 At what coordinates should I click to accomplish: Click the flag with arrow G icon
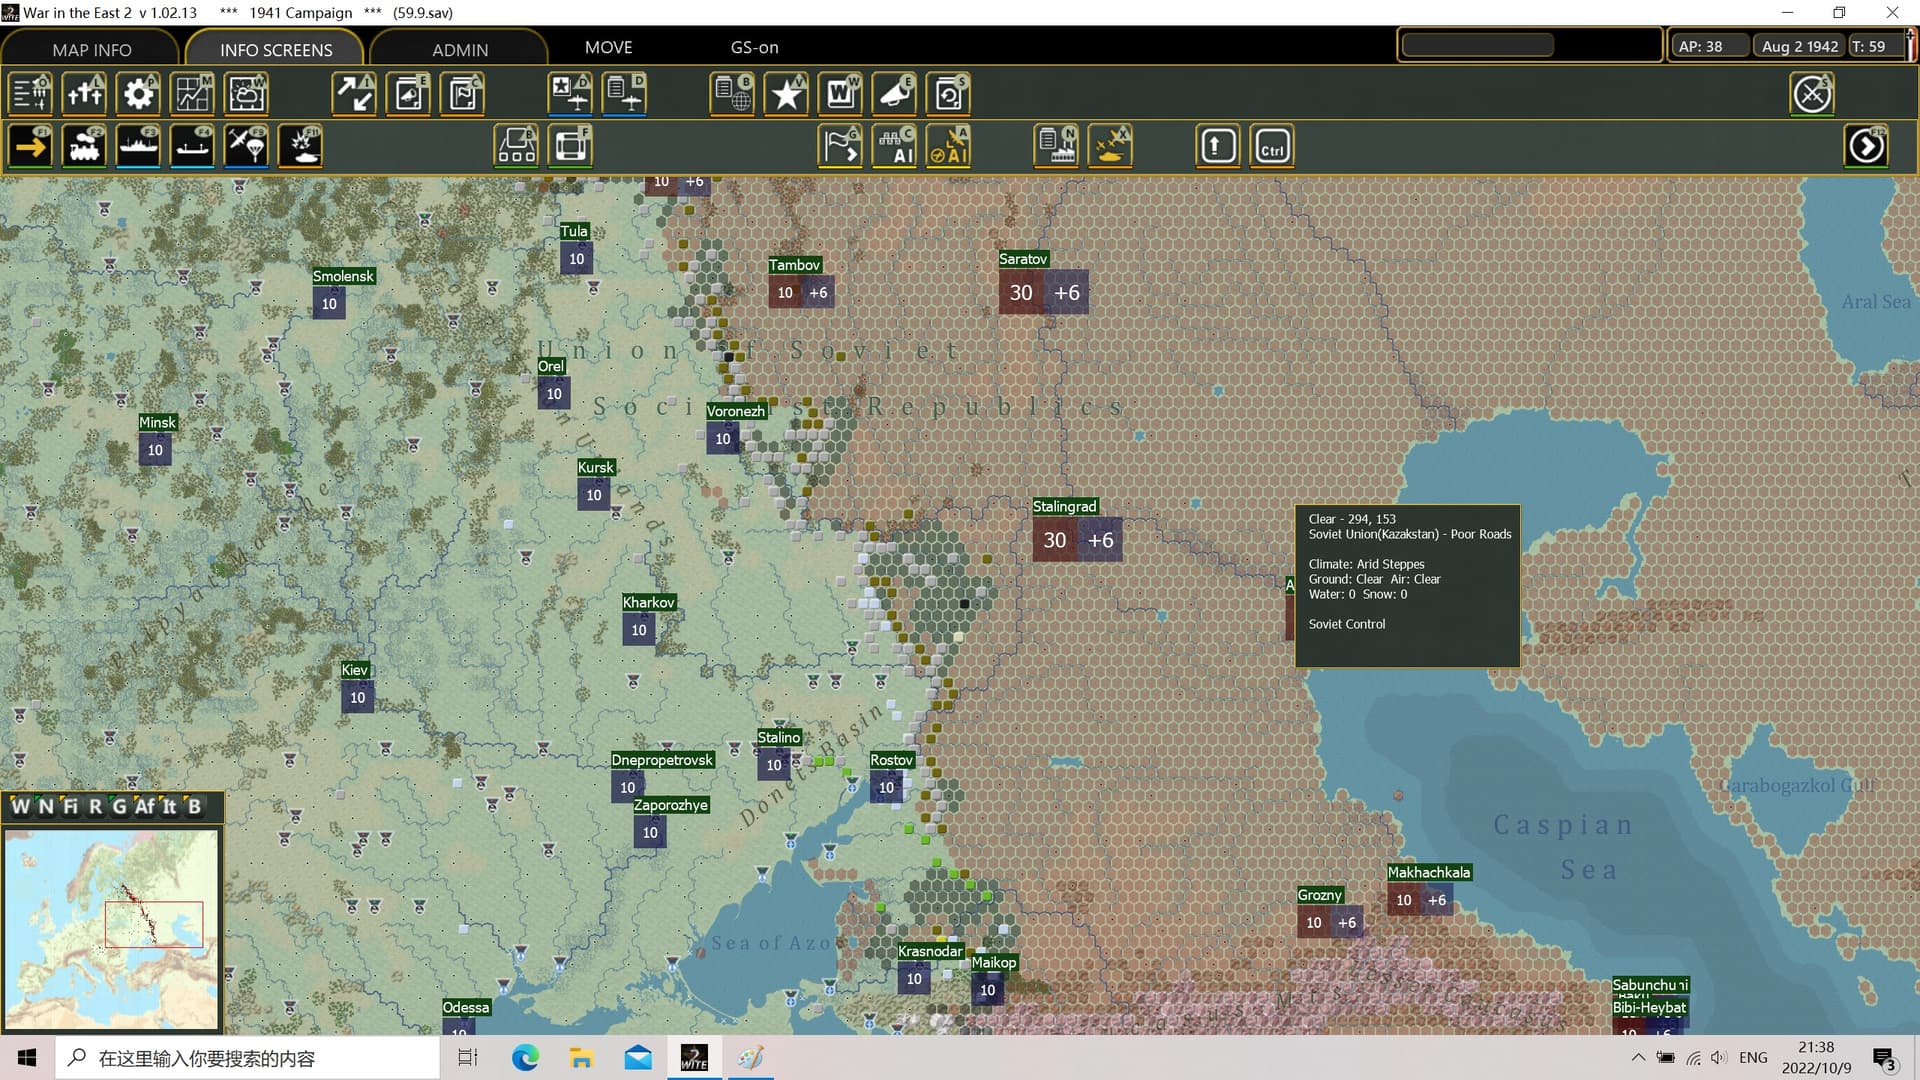tap(840, 147)
